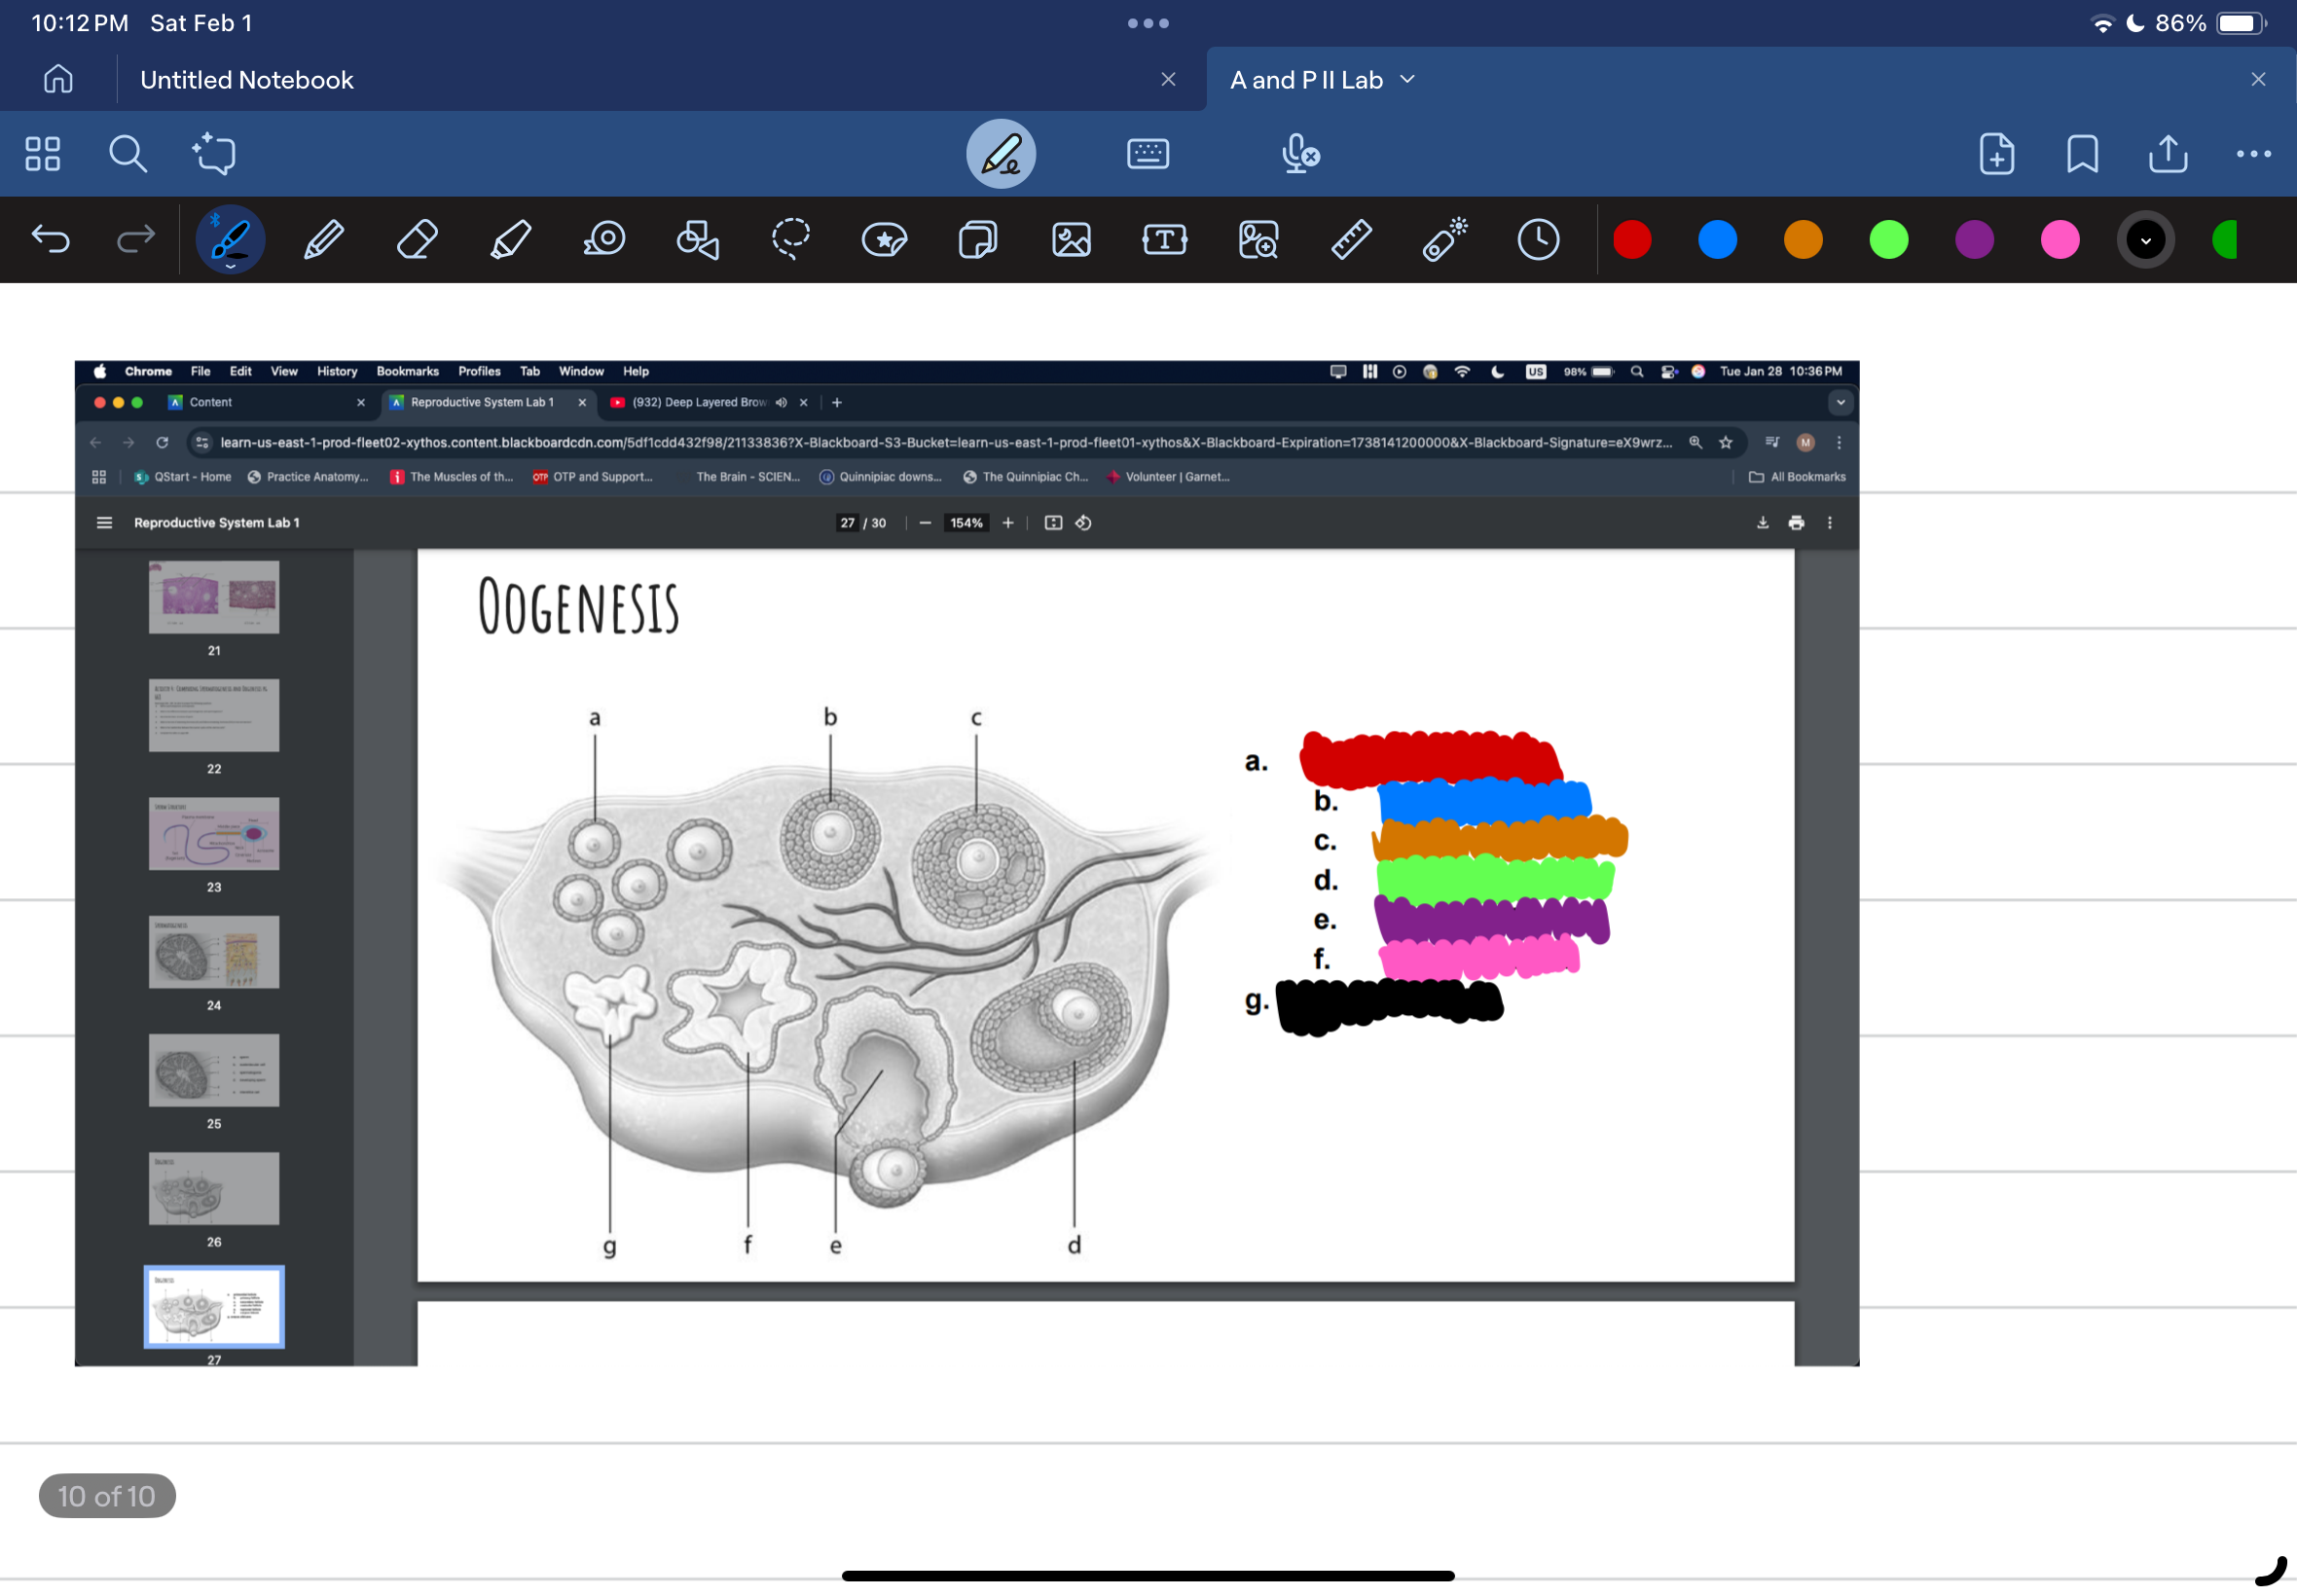Select the shape recognition tool
2297x1596 pixels.
coord(700,240)
